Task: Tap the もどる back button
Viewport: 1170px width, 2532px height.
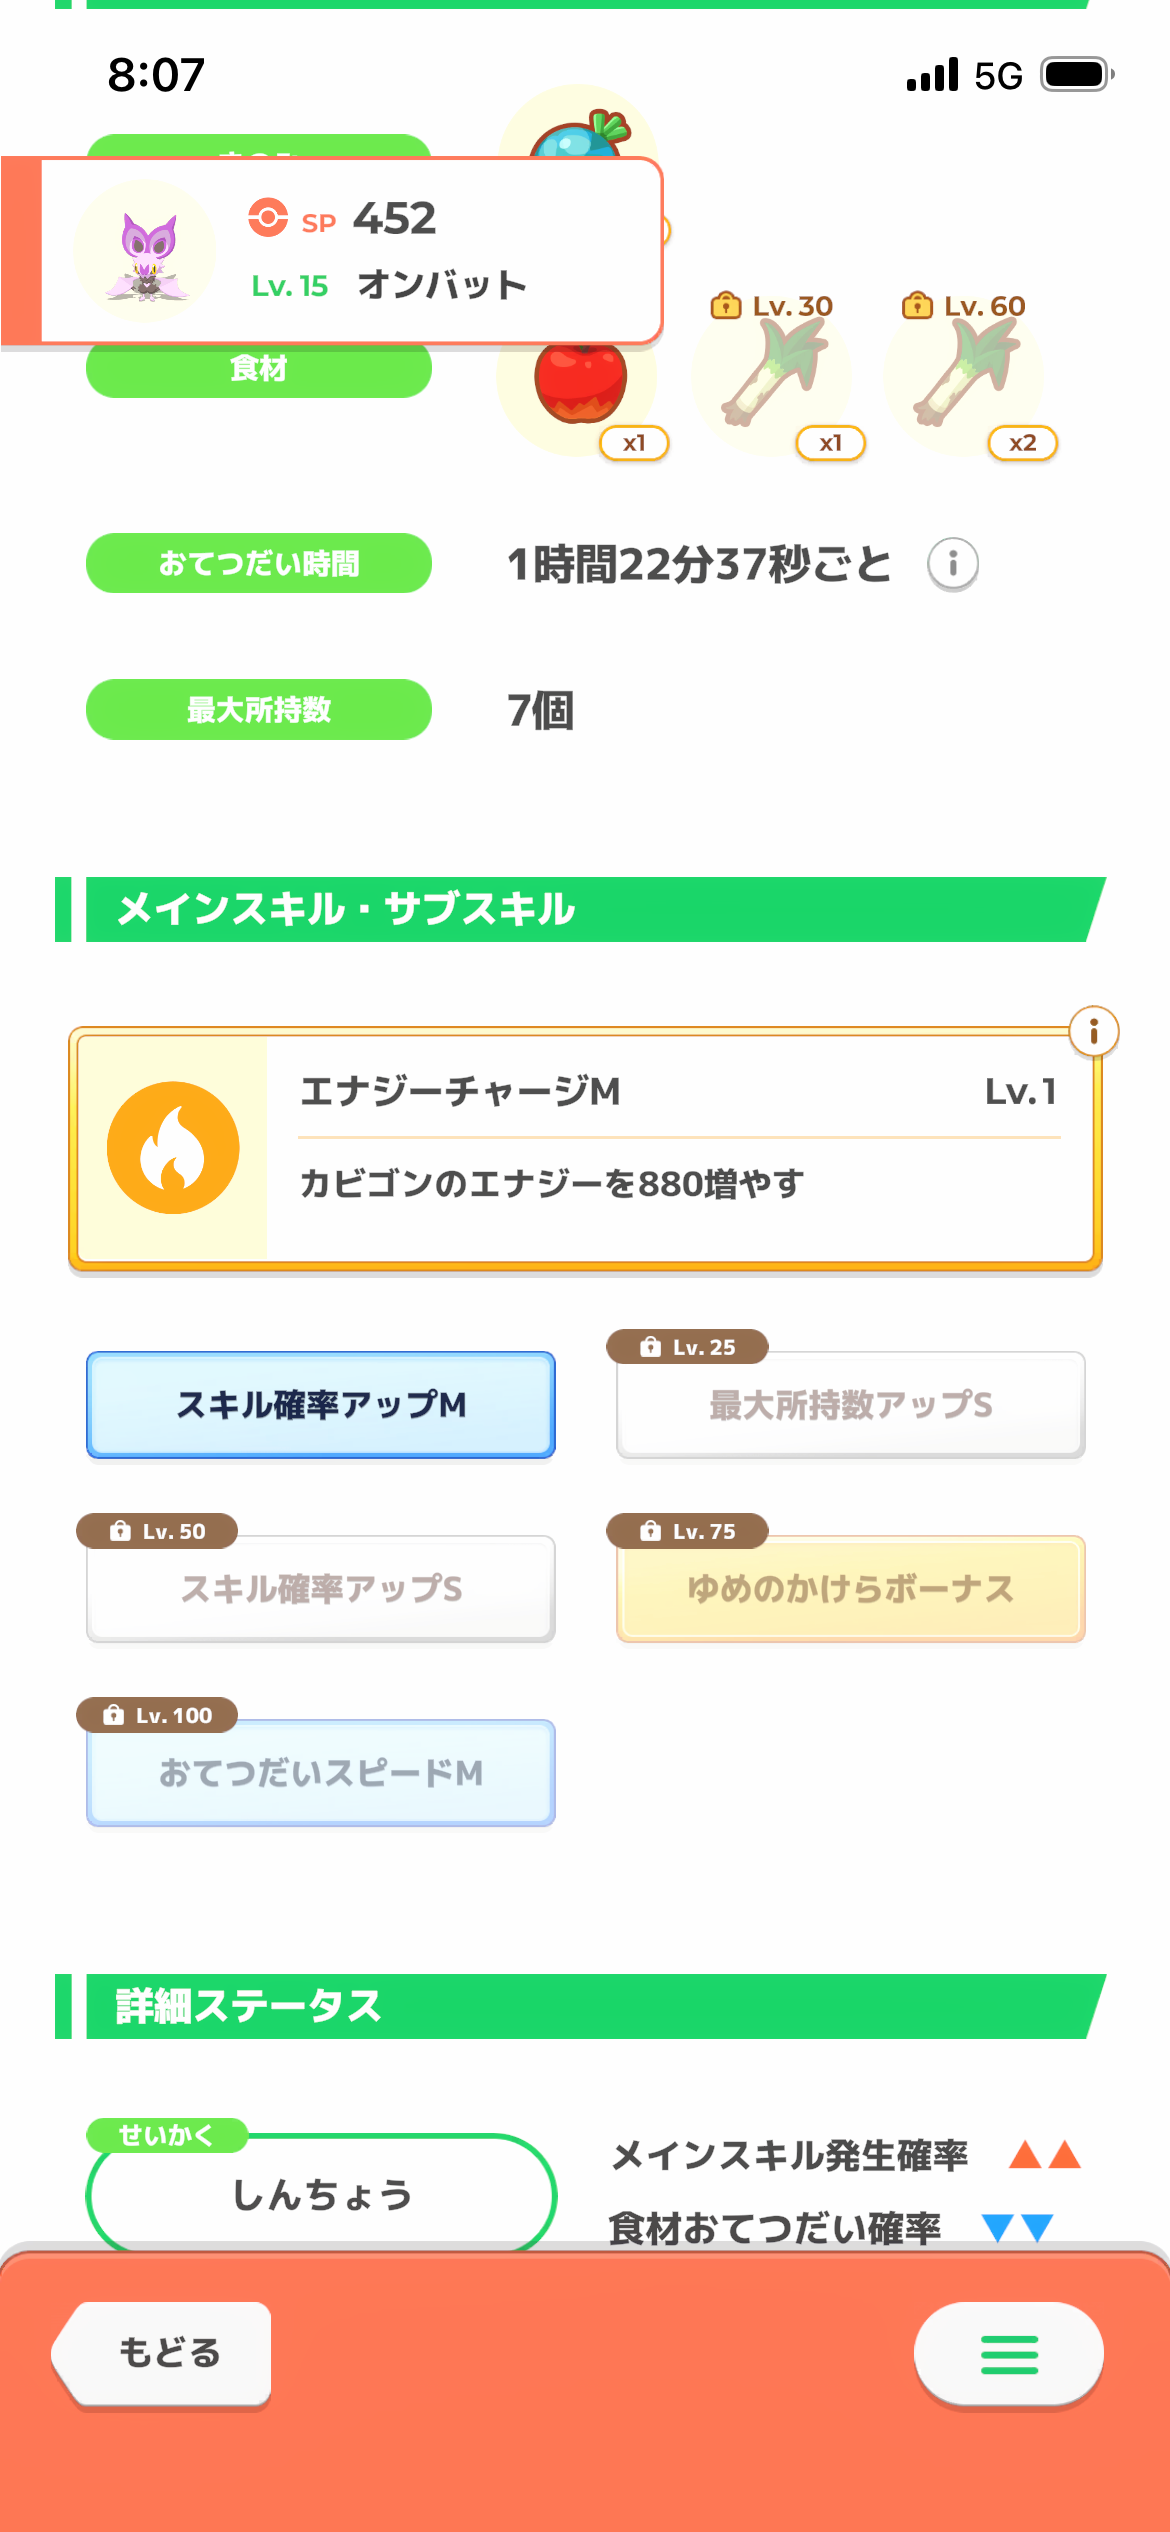Action: [x=167, y=2353]
